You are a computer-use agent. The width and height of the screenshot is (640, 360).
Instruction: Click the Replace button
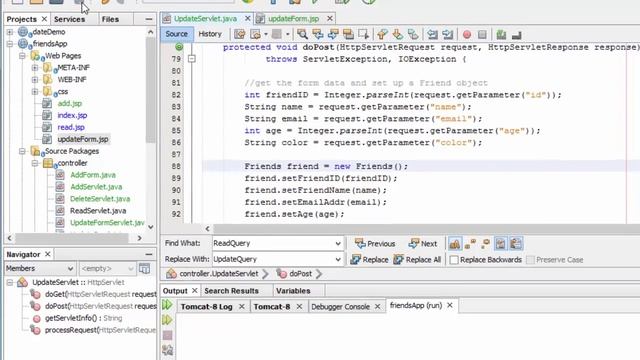tap(369, 260)
